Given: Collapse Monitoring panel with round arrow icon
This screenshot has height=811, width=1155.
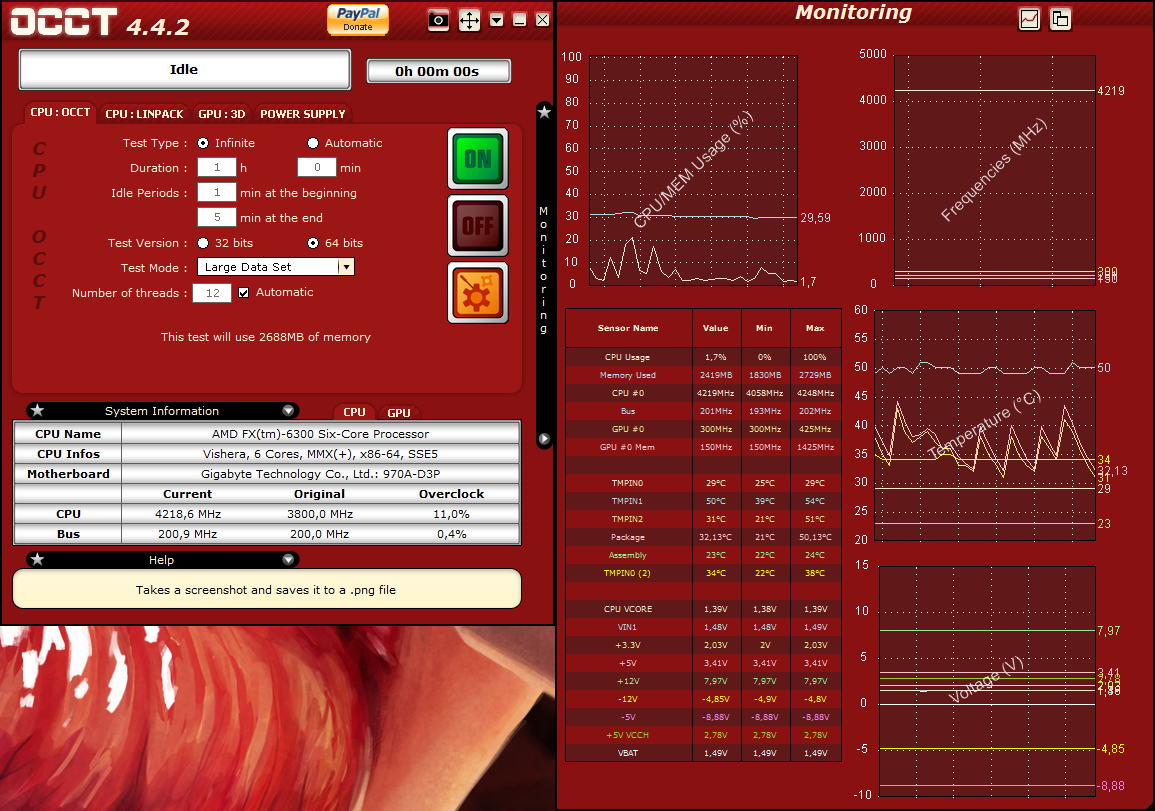Looking at the screenshot, I should (x=544, y=439).
